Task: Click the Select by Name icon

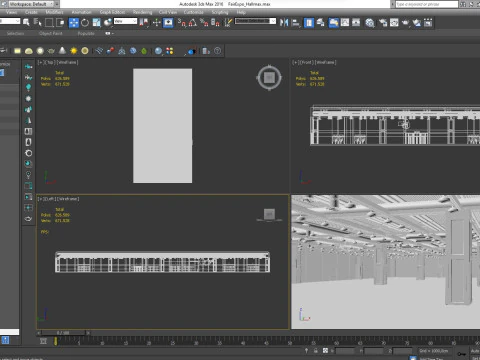Action: (37, 23)
